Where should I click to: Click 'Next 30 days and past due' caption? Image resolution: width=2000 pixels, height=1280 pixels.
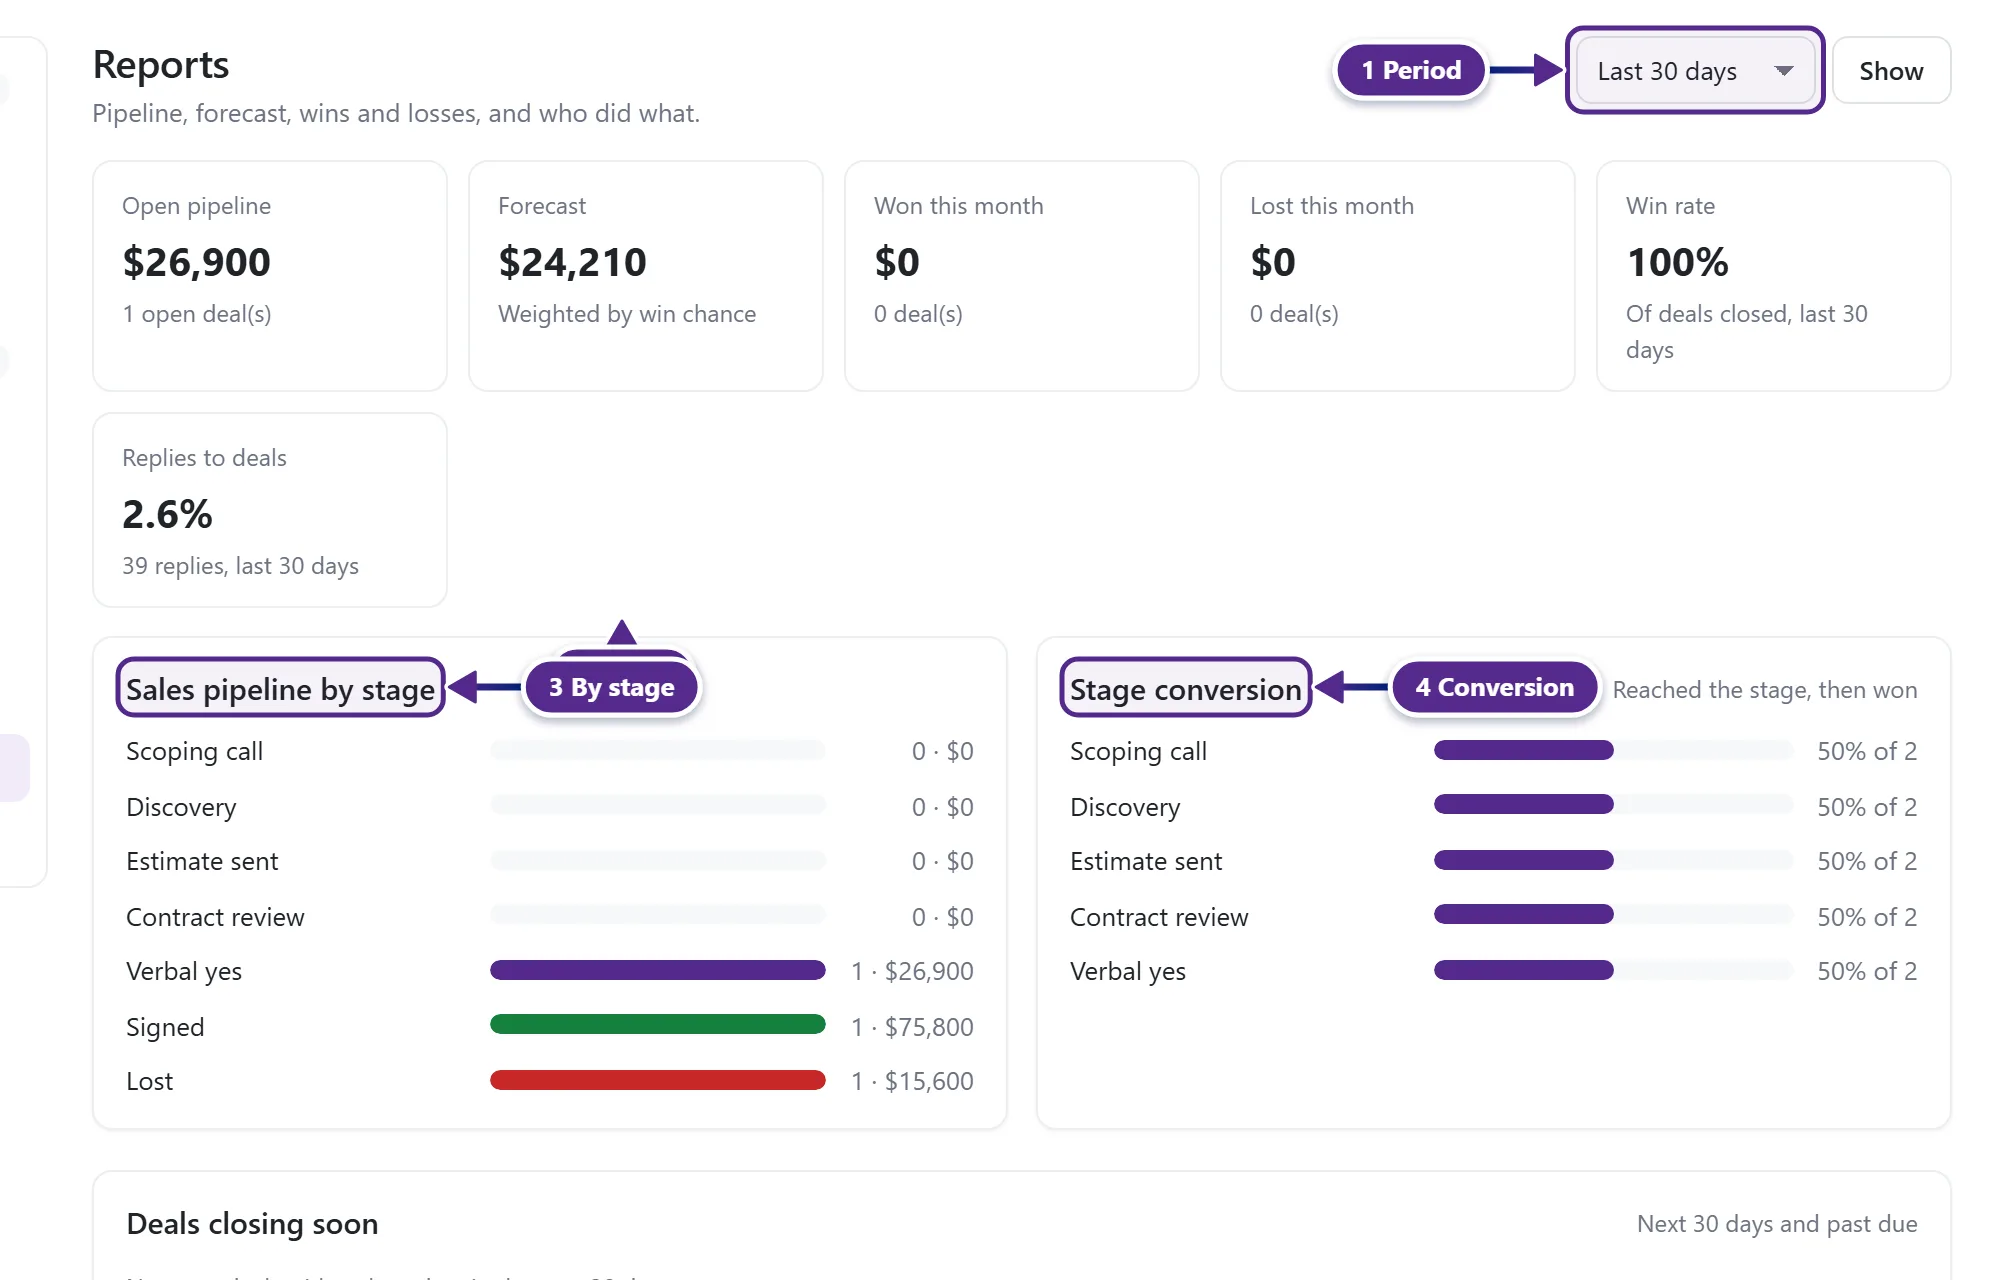(1777, 1224)
